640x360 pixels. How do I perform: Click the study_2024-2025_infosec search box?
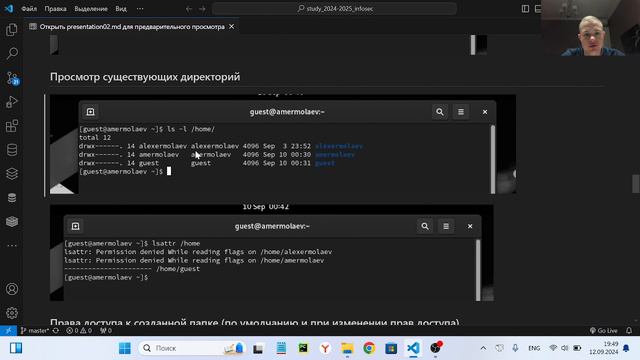coord(334,9)
